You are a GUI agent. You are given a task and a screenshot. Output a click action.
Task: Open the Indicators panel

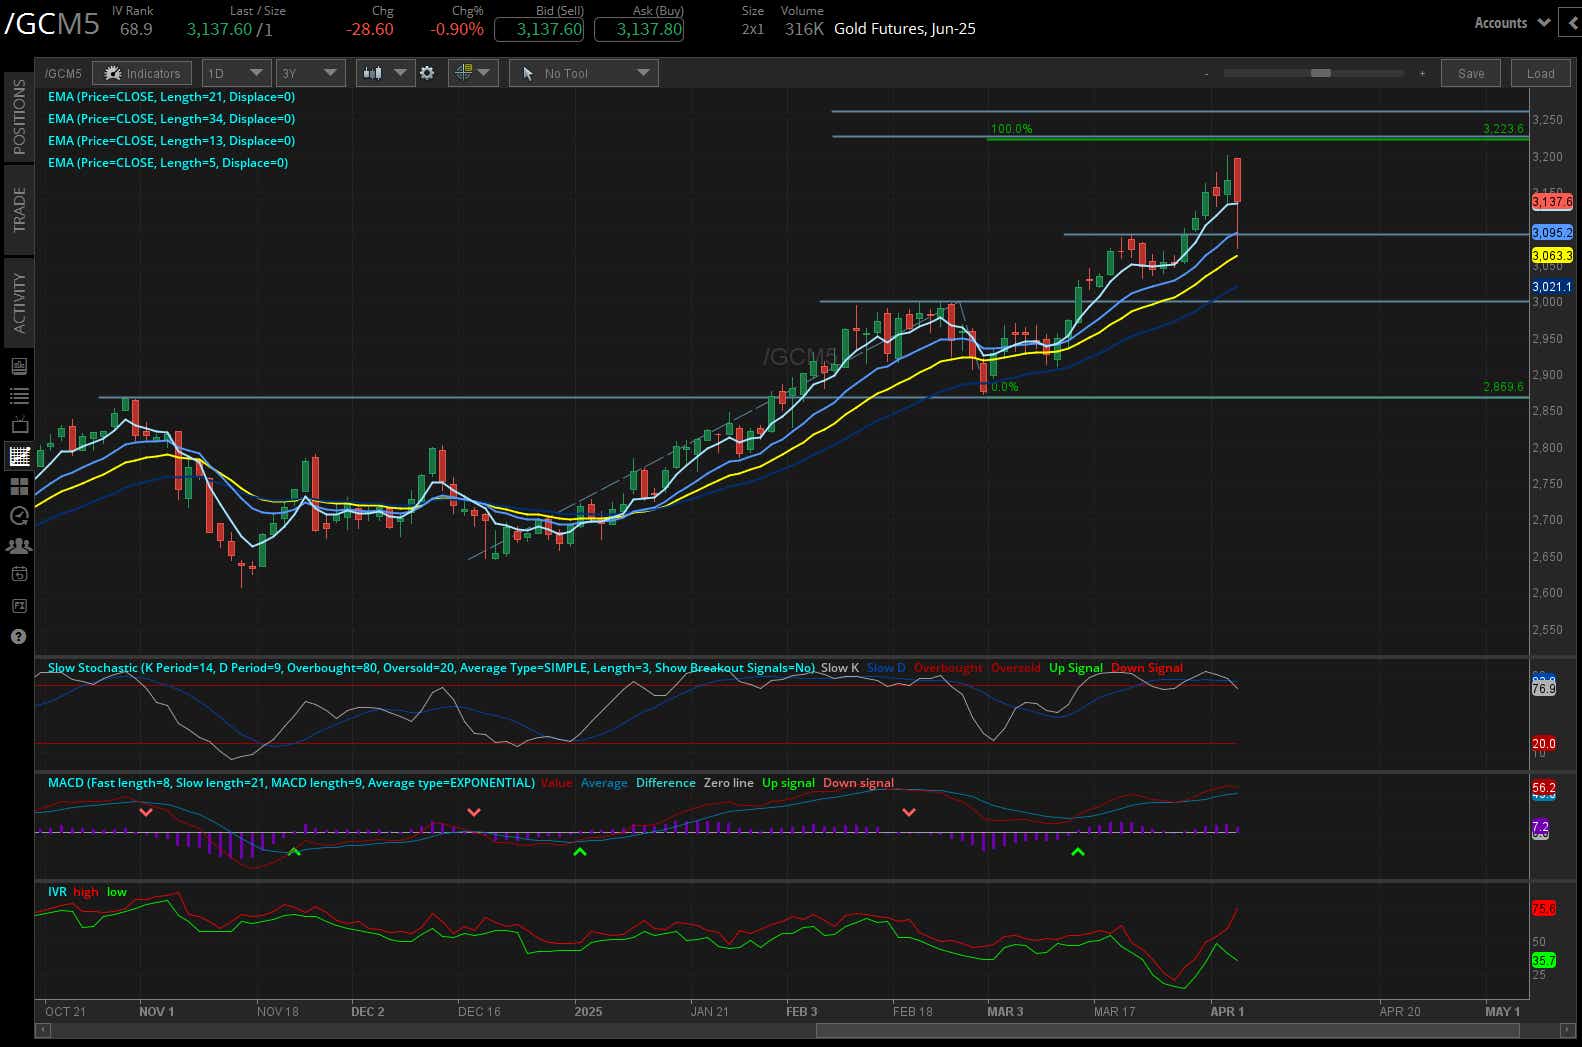coord(142,73)
